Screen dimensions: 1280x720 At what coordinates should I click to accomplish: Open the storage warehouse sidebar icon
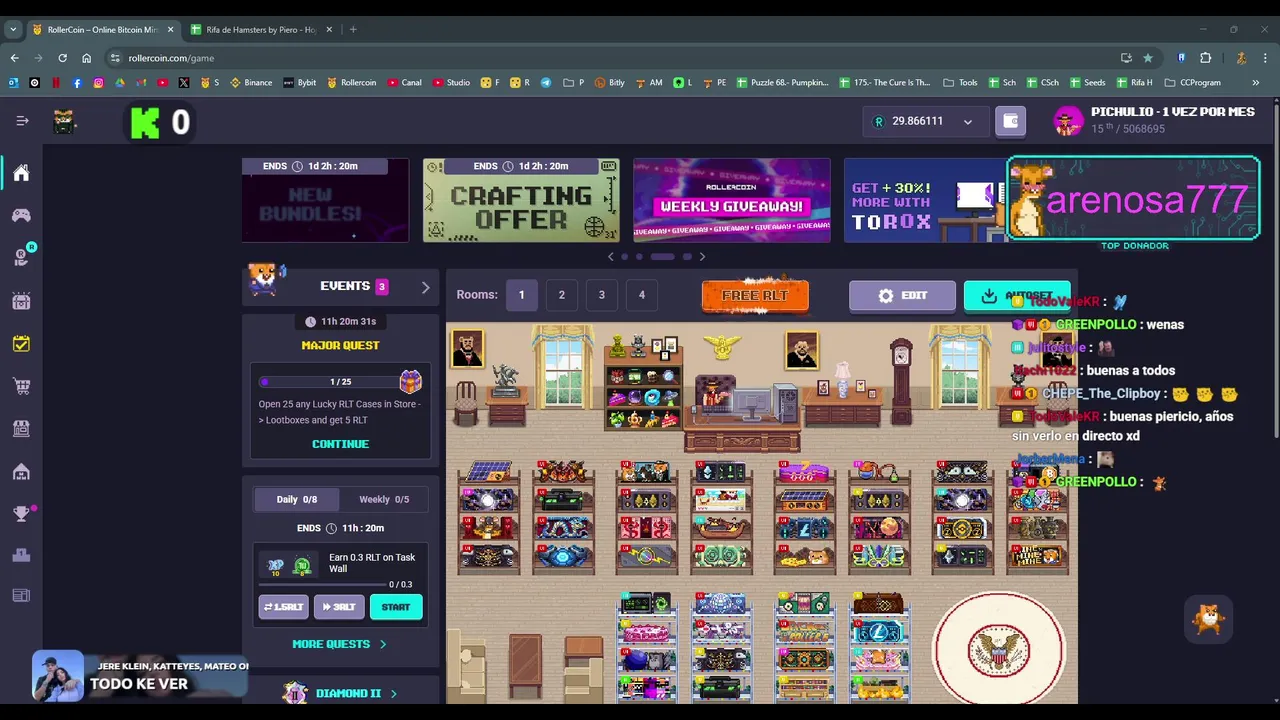click(x=21, y=471)
